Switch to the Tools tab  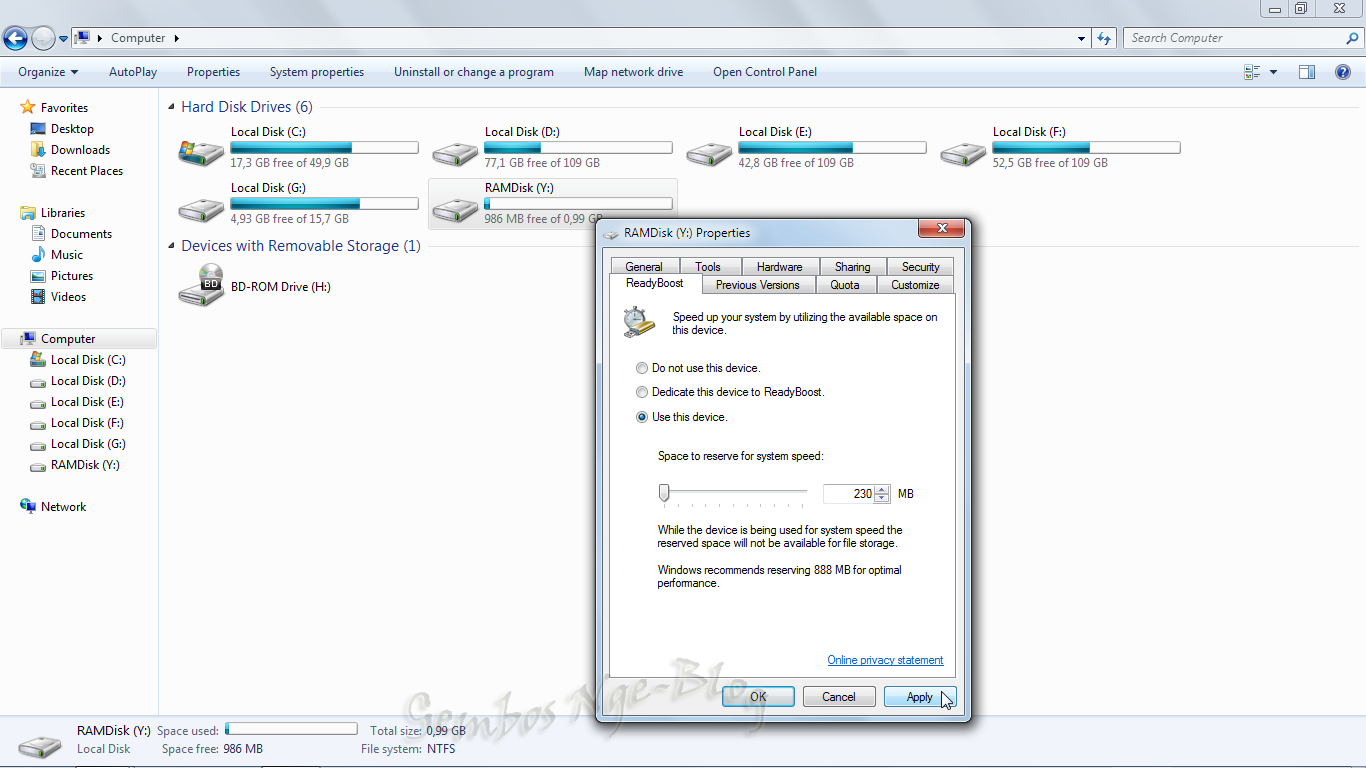pos(708,267)
